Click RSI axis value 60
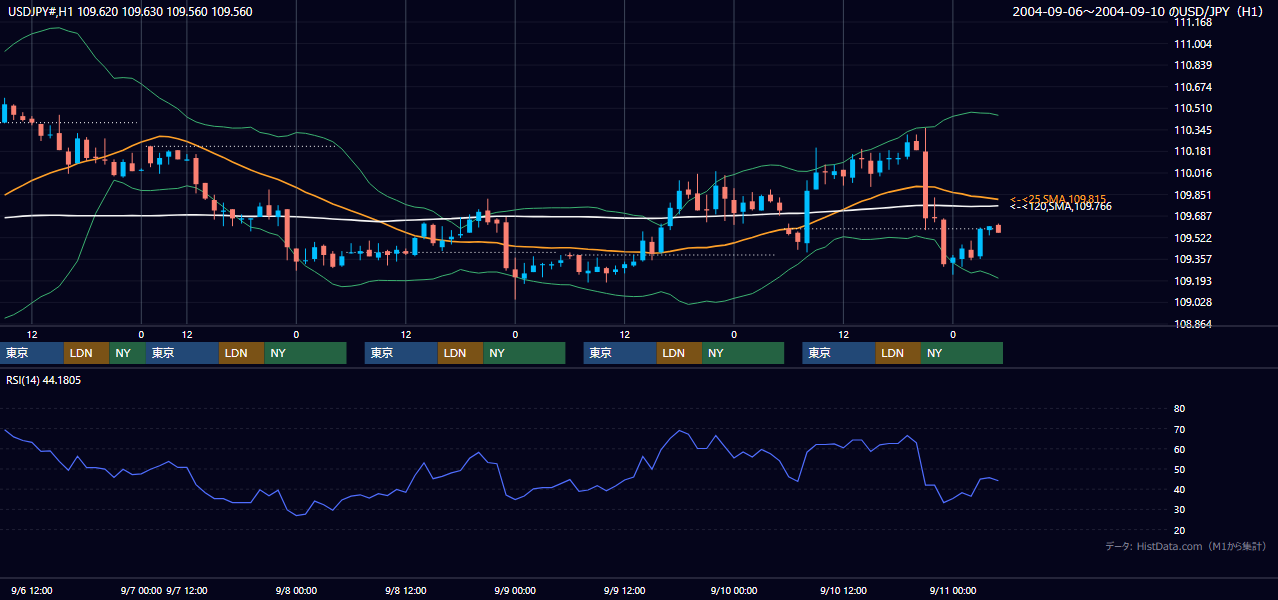Screen dimensions: 1278x600 (1179, 449)
